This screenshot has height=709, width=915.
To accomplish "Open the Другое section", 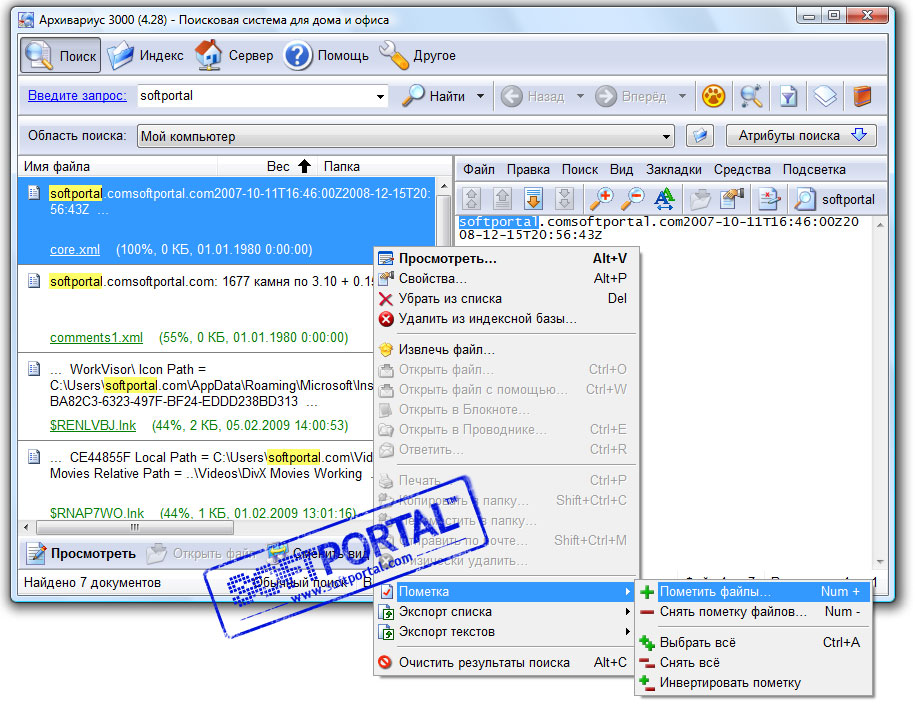I will pos(418,55).
